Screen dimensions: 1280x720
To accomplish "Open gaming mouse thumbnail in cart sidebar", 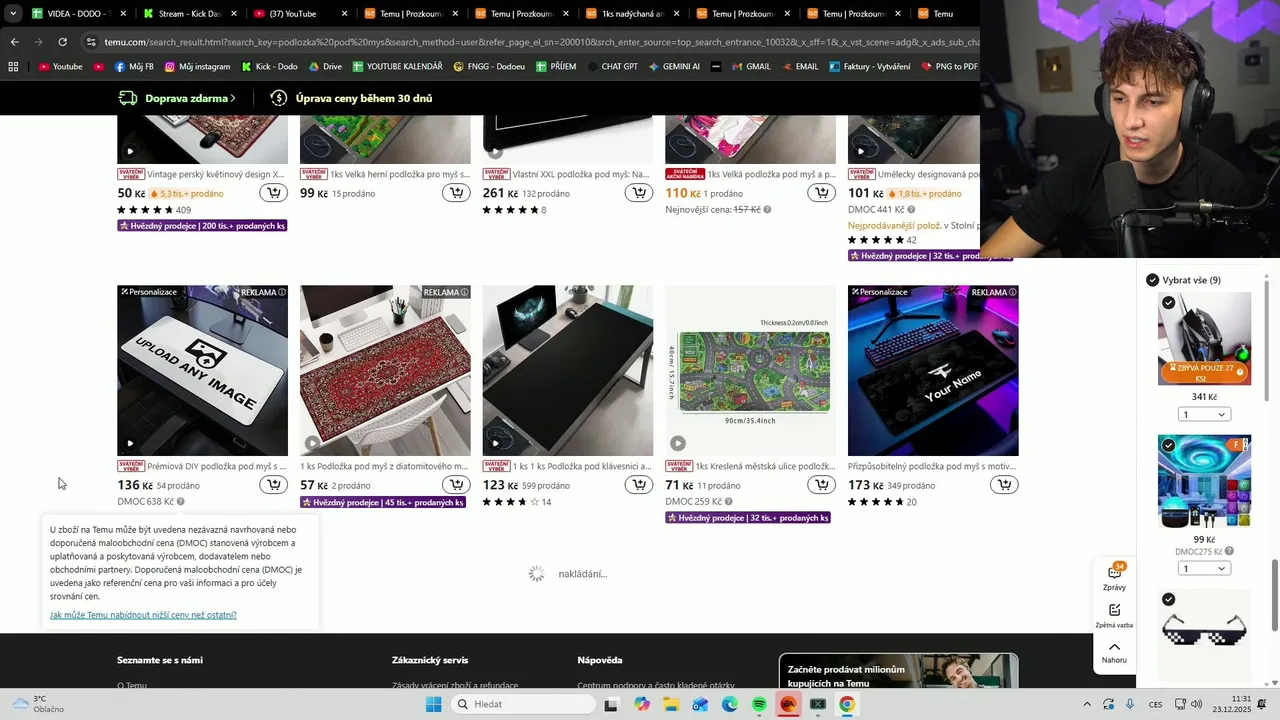I will 1204,339.
